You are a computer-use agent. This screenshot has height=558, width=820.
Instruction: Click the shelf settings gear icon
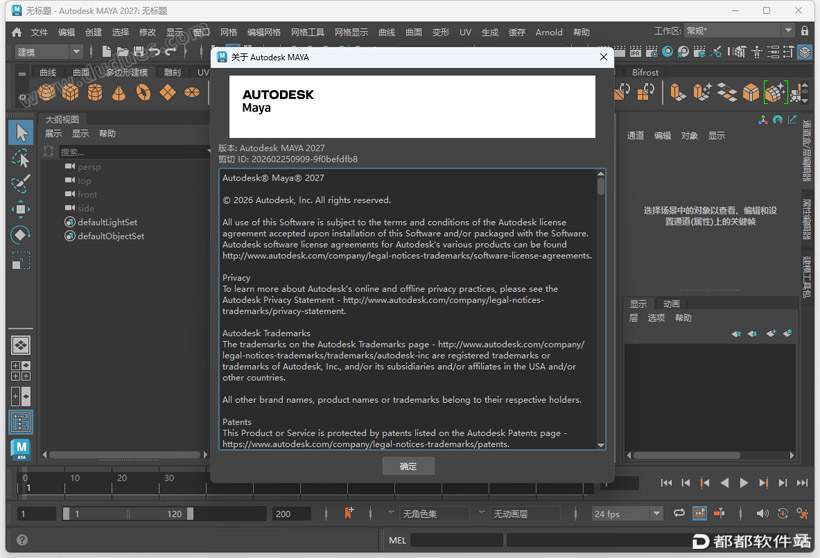pyautogui.click(x=22, y=97)
